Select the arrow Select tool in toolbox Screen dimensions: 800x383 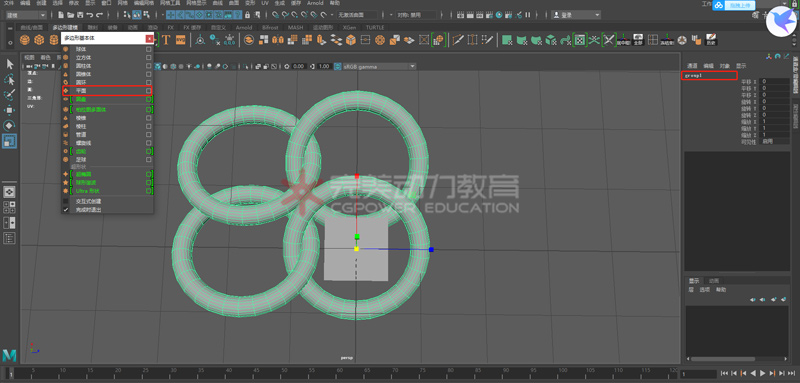[10, 64]
